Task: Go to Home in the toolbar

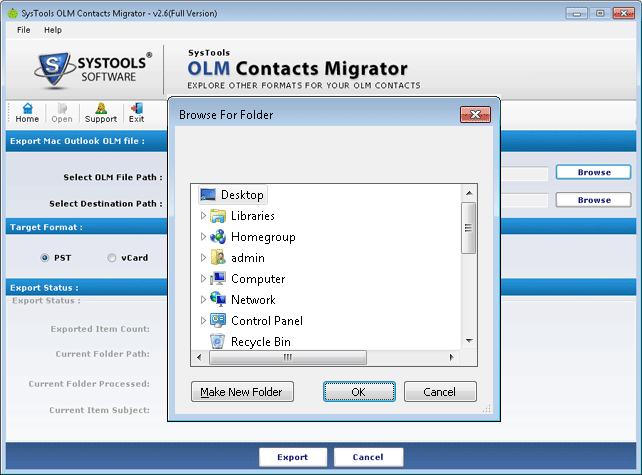Action: tap(27, 113)
